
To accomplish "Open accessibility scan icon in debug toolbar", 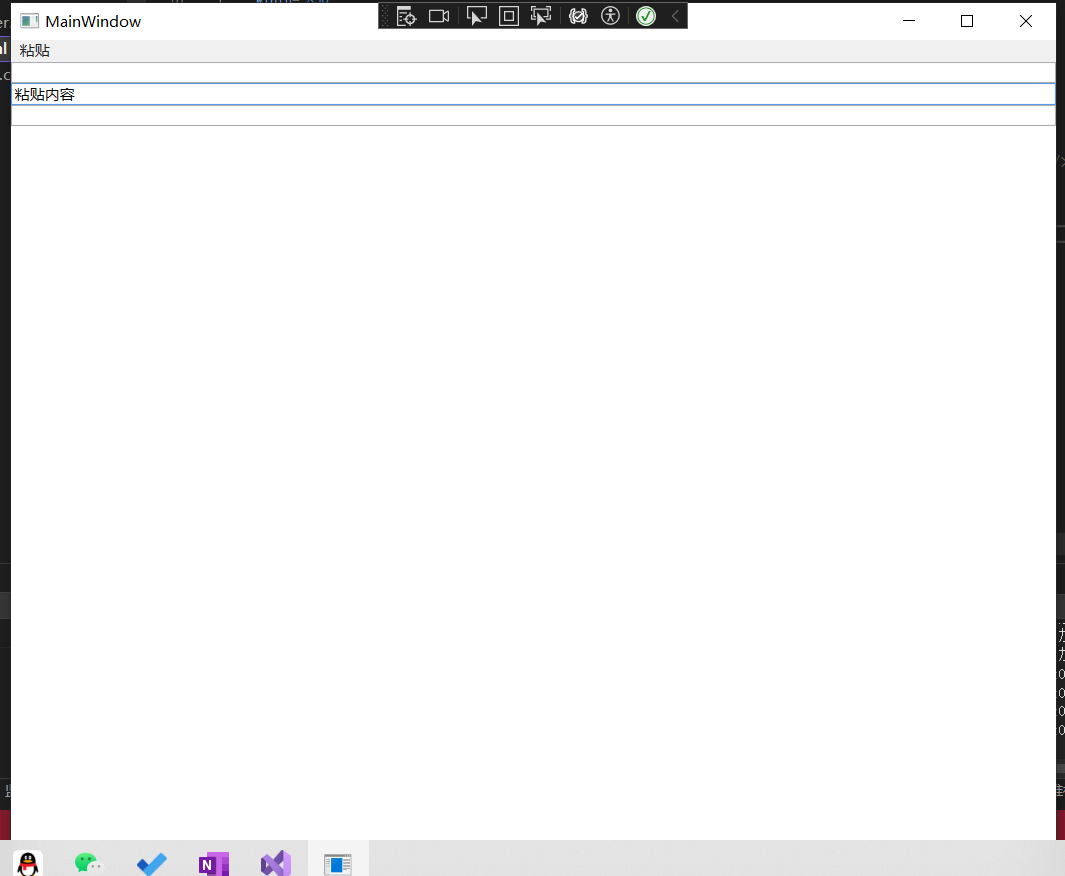I will (611, 16).
